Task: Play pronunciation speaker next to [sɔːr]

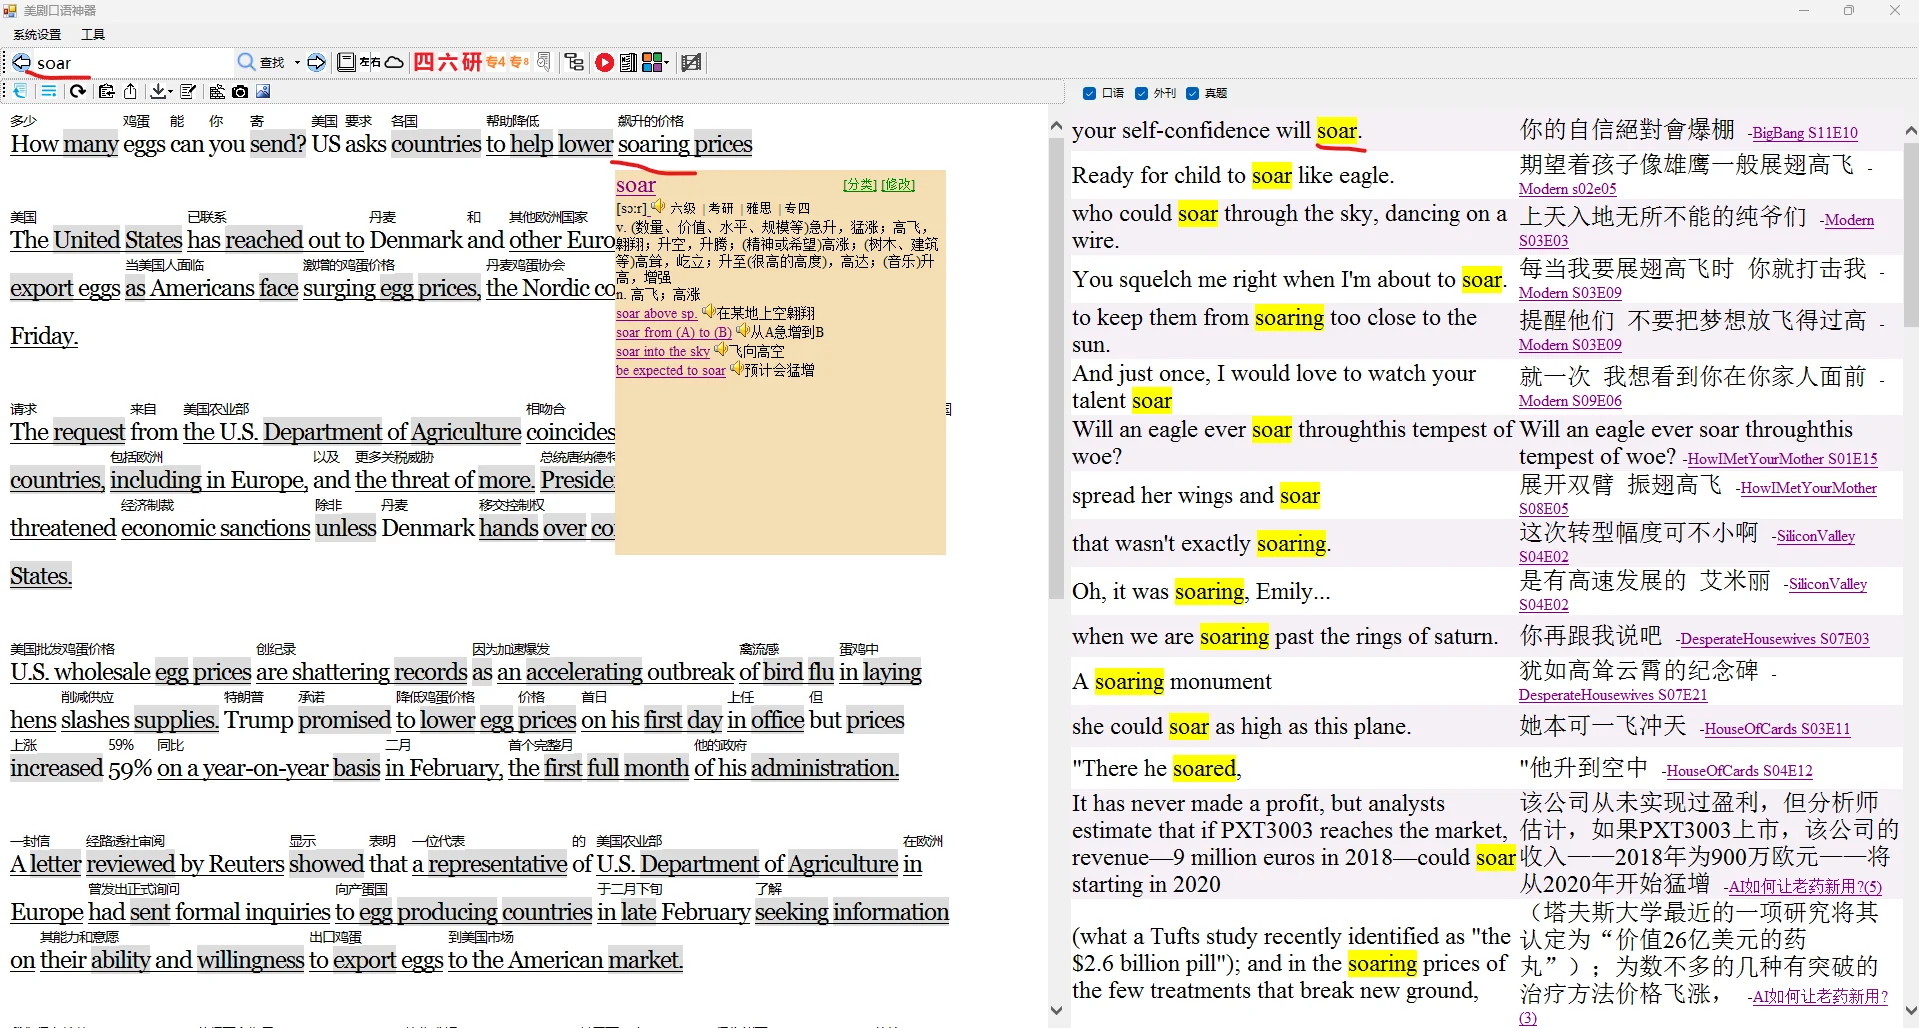Action: pos(658,207)
